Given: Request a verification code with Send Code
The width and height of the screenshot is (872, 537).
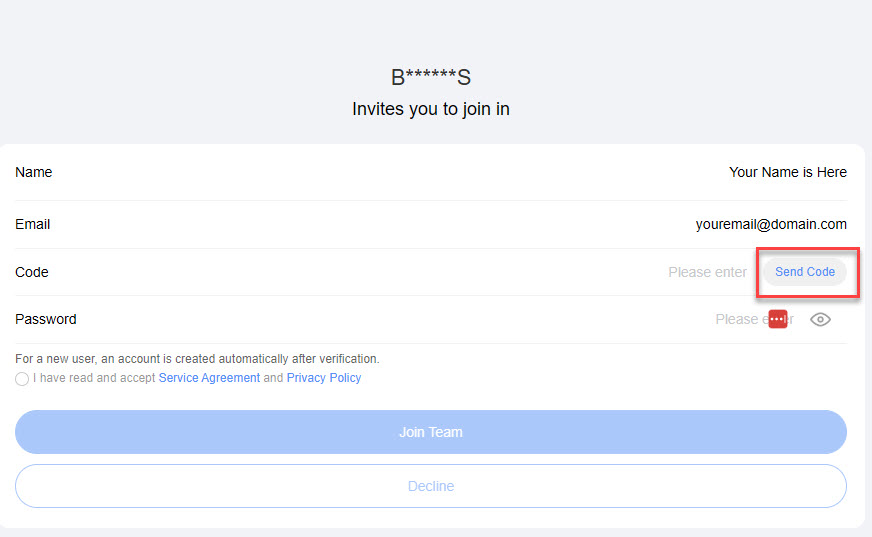Looking at the screenshot, I should click(x=805, y=272).
